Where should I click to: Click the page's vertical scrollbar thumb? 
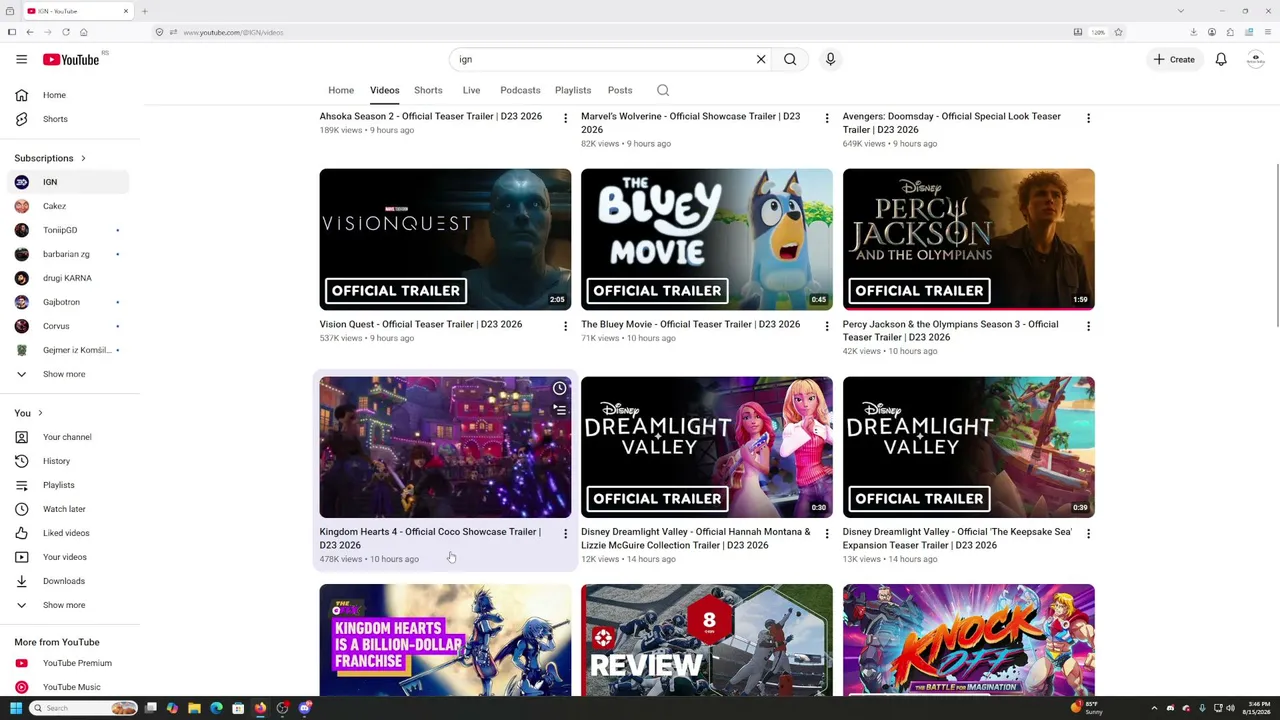1276,243
